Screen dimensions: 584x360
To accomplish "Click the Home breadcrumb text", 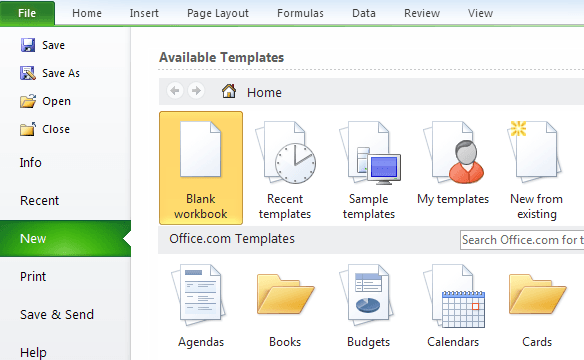I will pyautogui.click(x=264, y=92).
